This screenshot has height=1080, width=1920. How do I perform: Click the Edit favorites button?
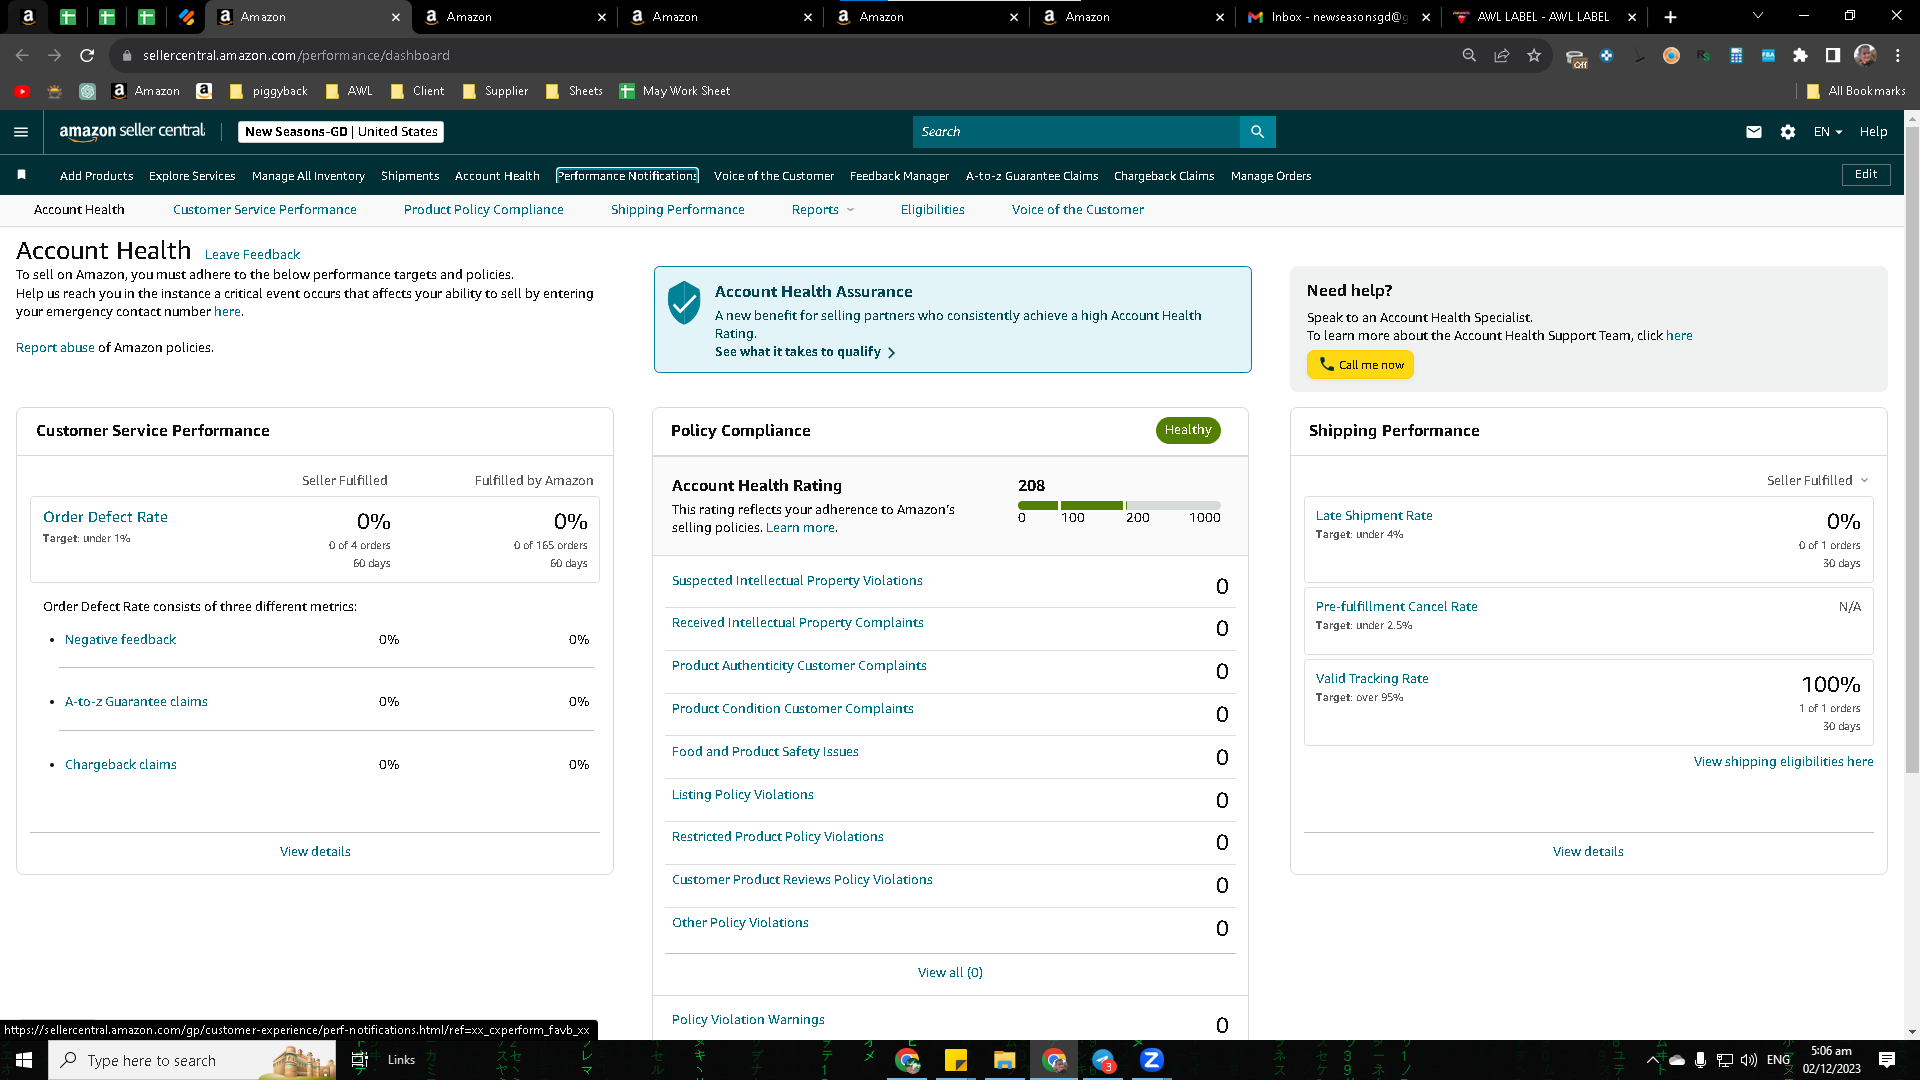point(1866,174)
